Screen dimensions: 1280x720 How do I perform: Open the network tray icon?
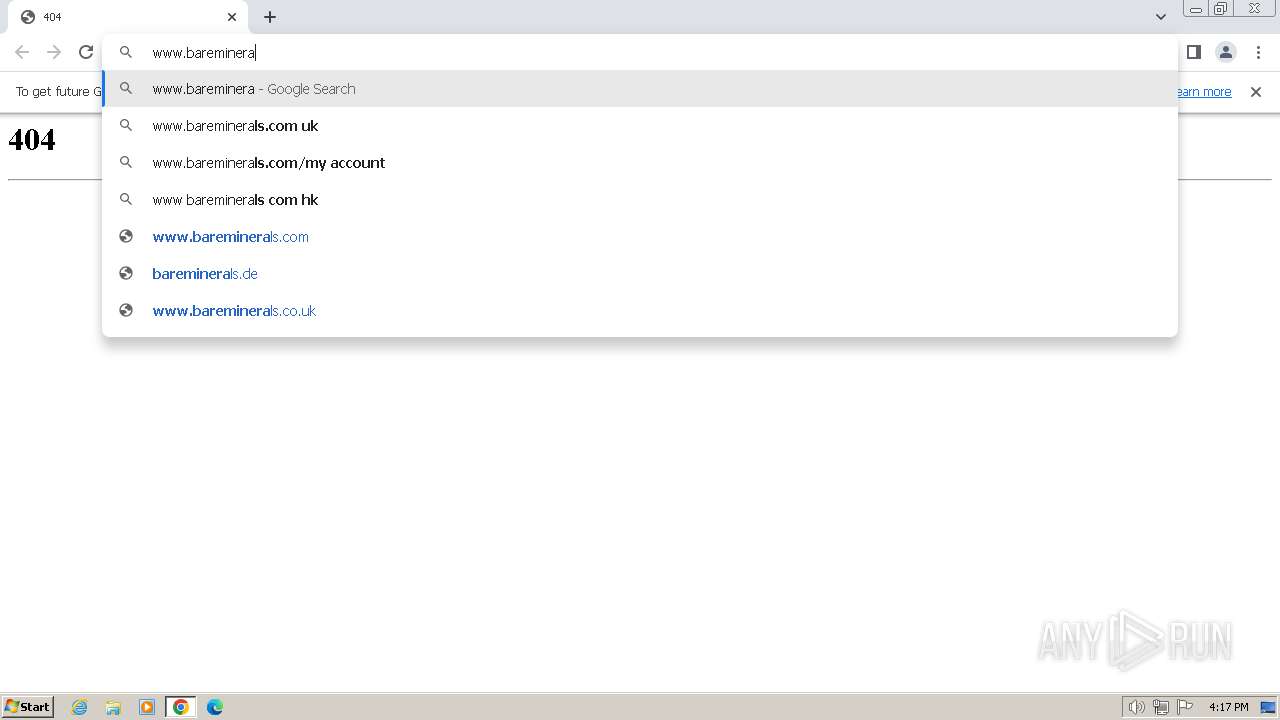[1161, 707]
